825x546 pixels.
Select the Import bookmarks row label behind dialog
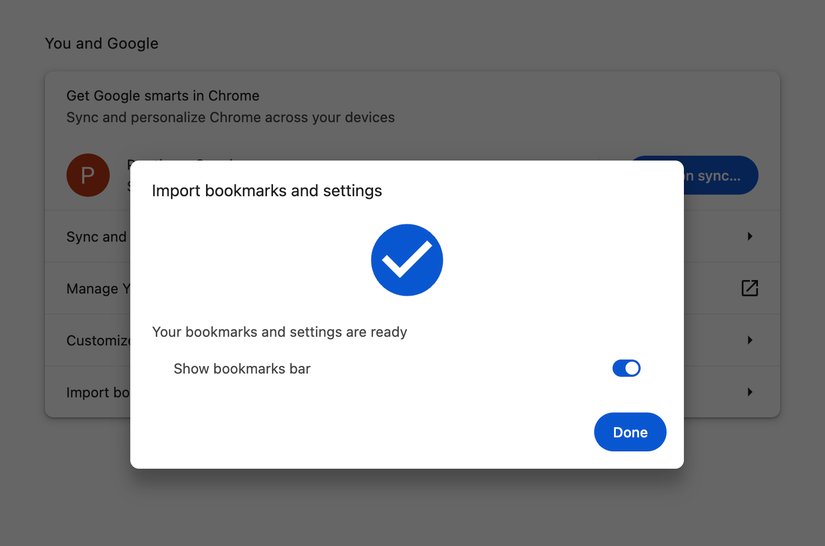98,392
